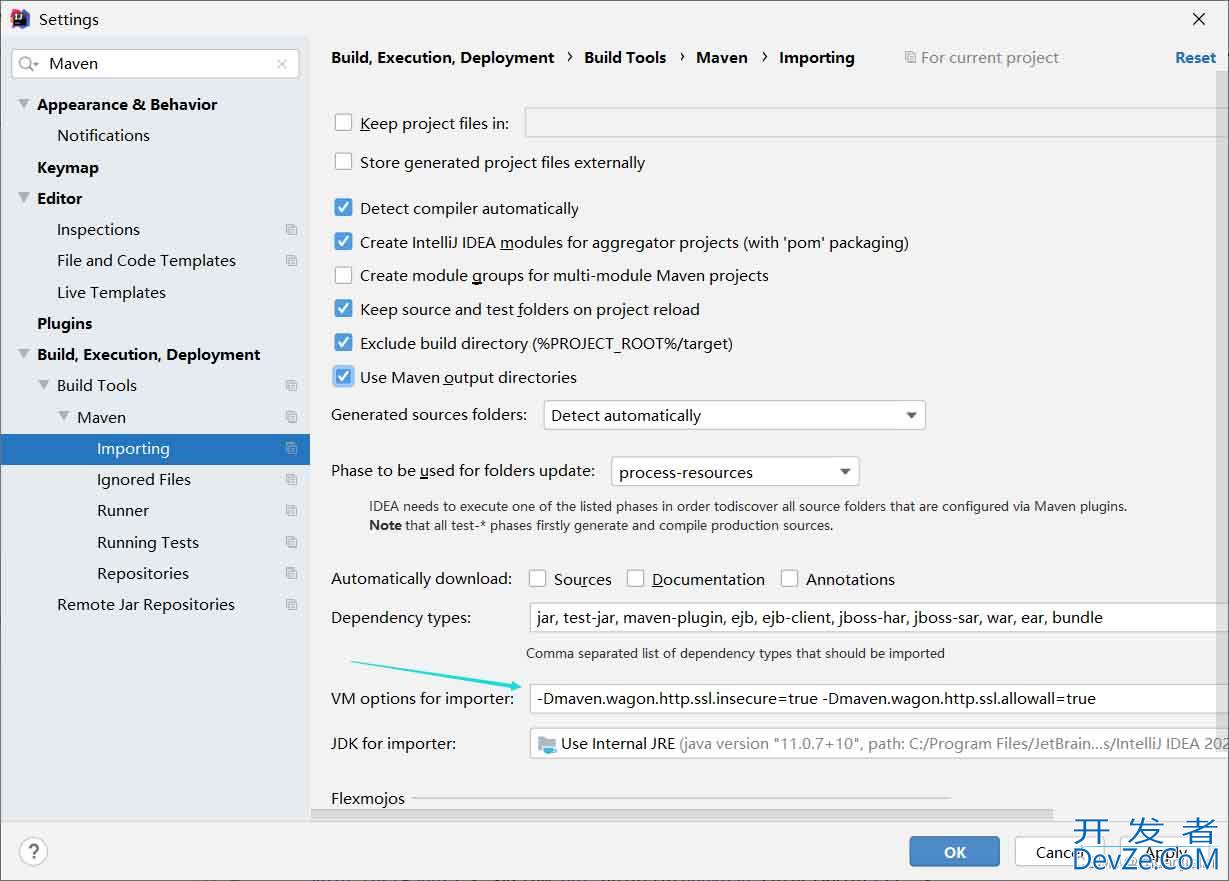
Task: Open Remote Jar Repositories page
Action: click(x=146, y=604)
